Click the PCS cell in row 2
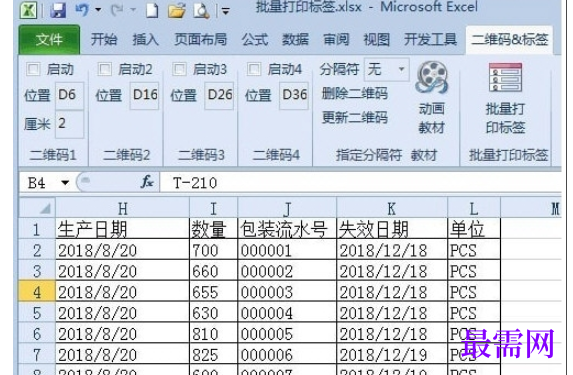573x375 pixels. 474,250
